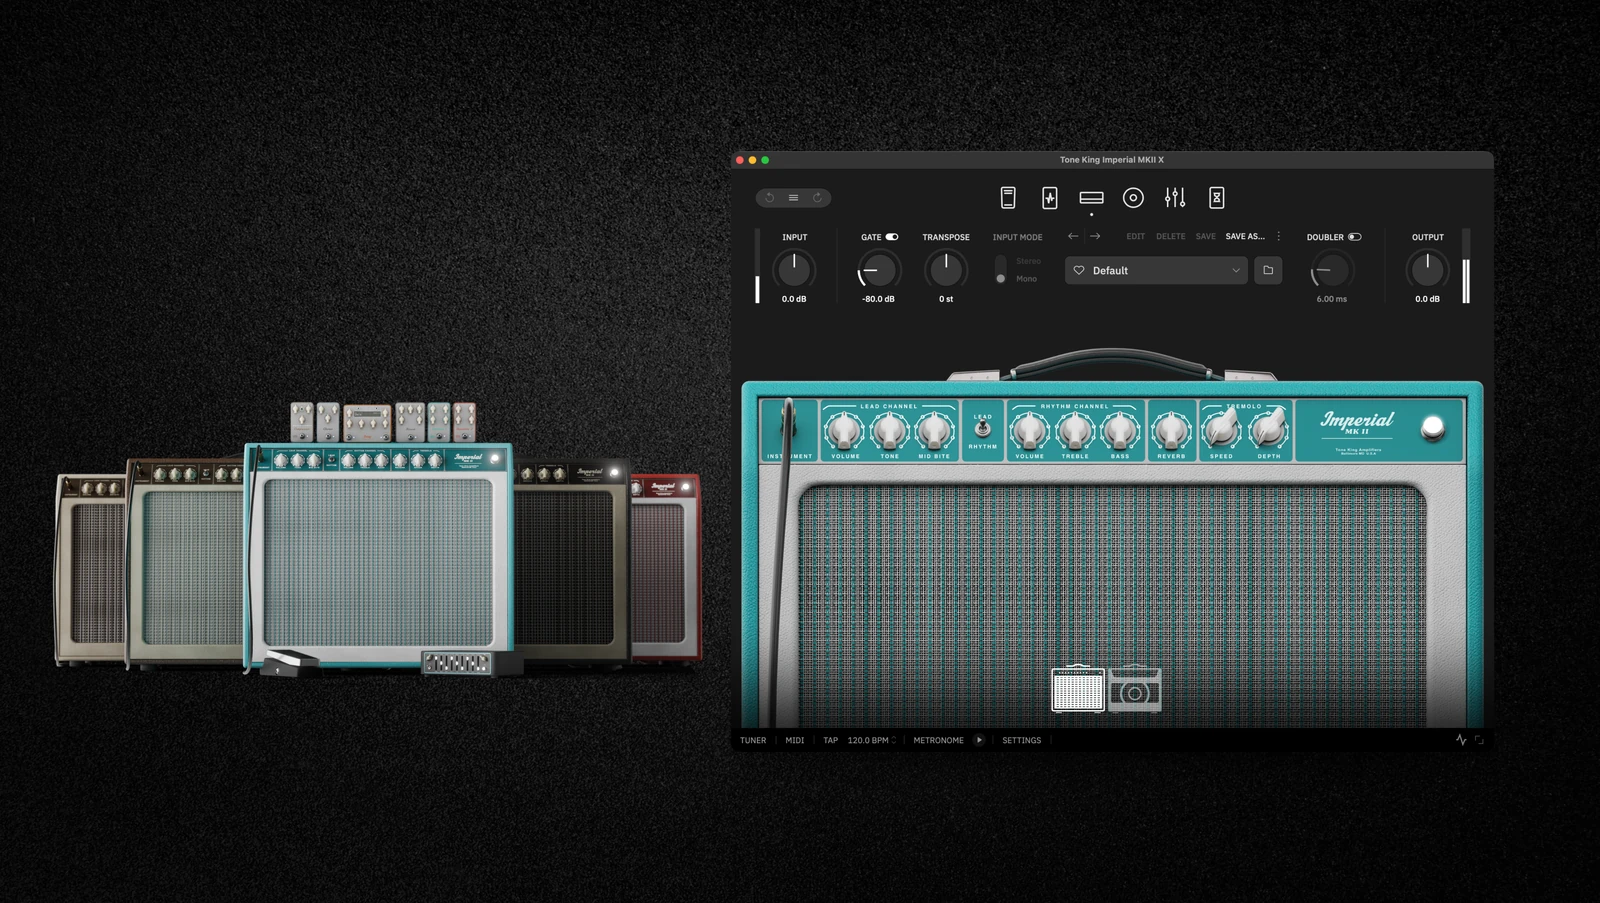Click the resize window icon in bottom bar

tap(1479, 740)
